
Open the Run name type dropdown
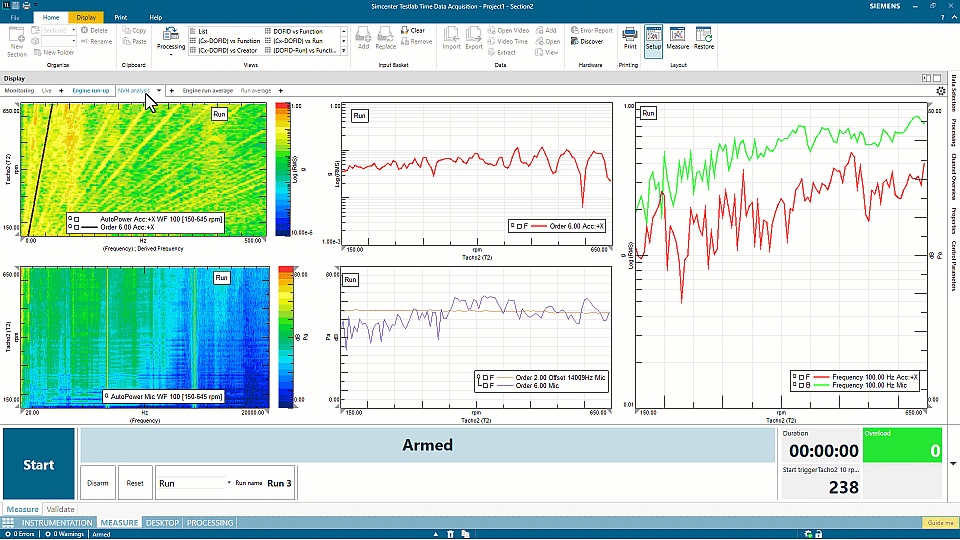[229, 483]
